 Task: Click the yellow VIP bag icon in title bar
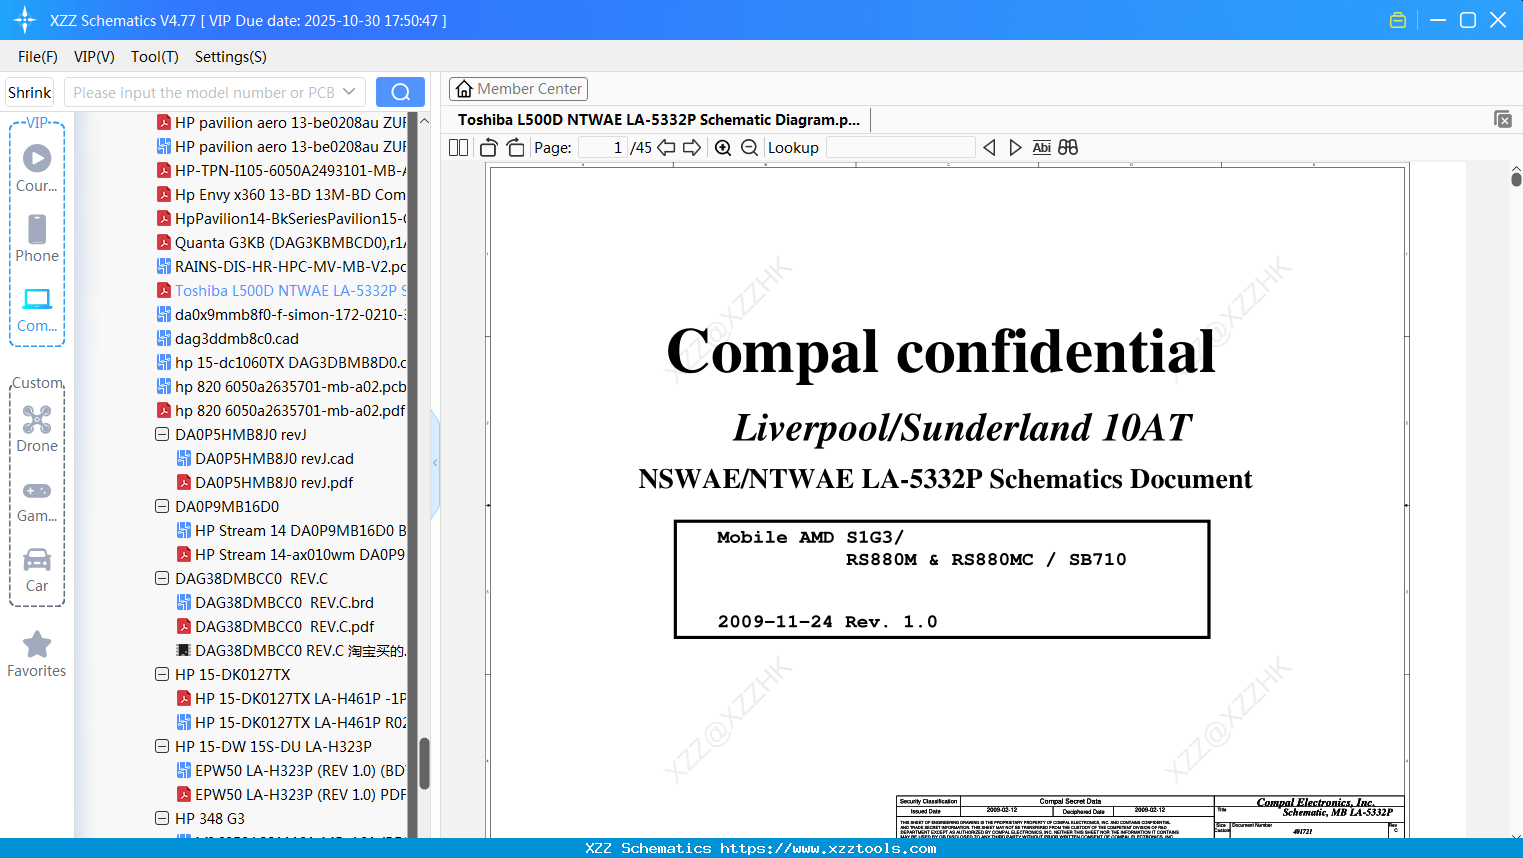(x=1398, y=20)
